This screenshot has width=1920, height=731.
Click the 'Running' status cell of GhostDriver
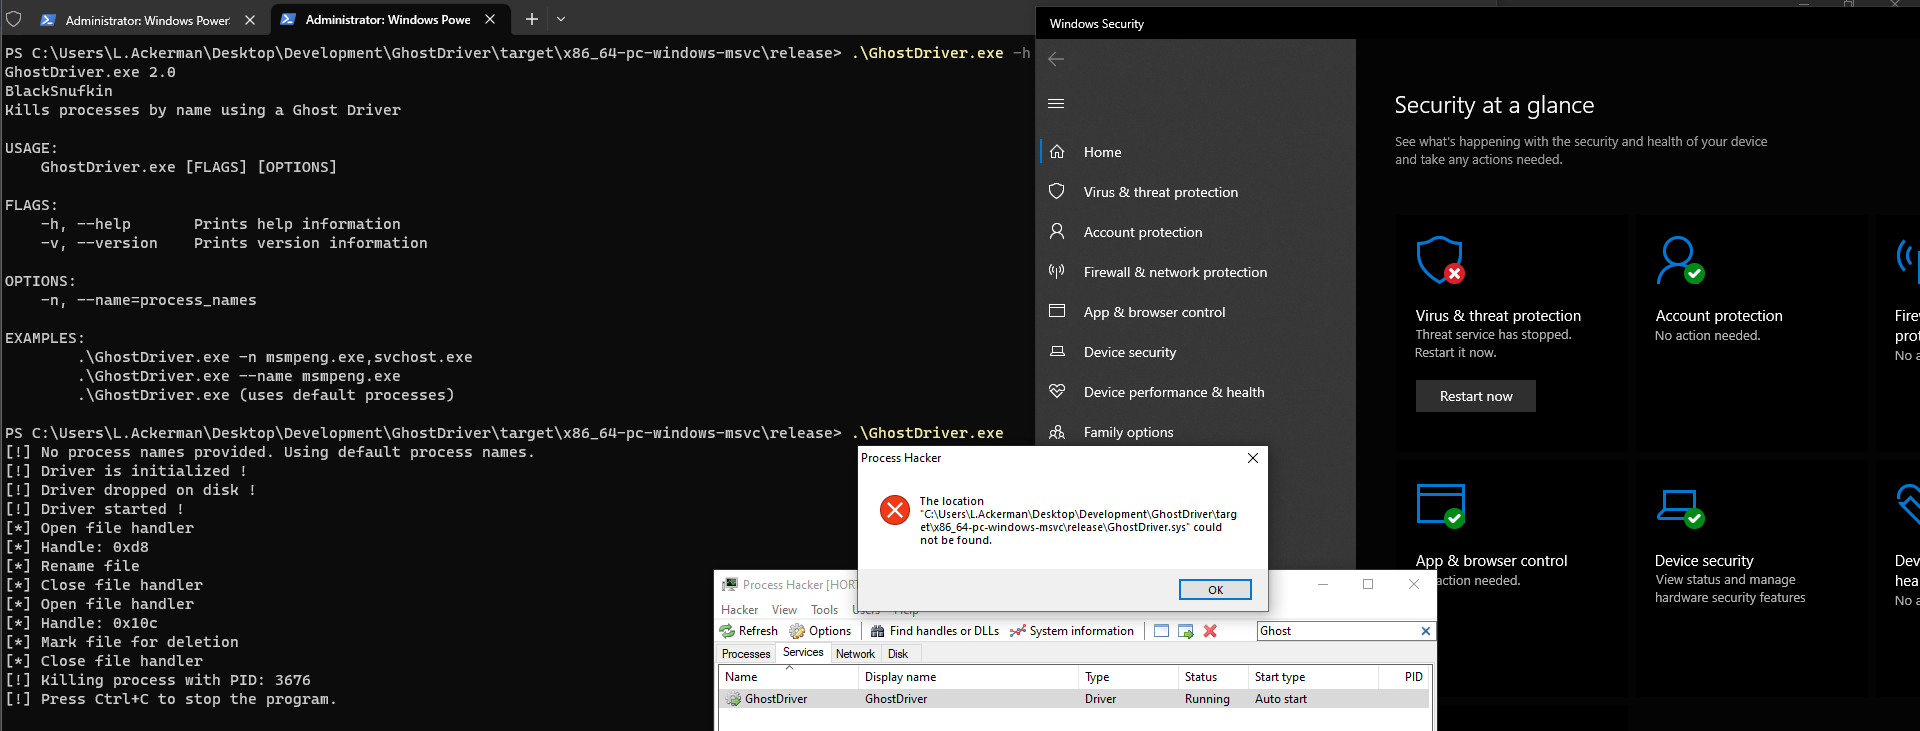[x=1207, y=699]
